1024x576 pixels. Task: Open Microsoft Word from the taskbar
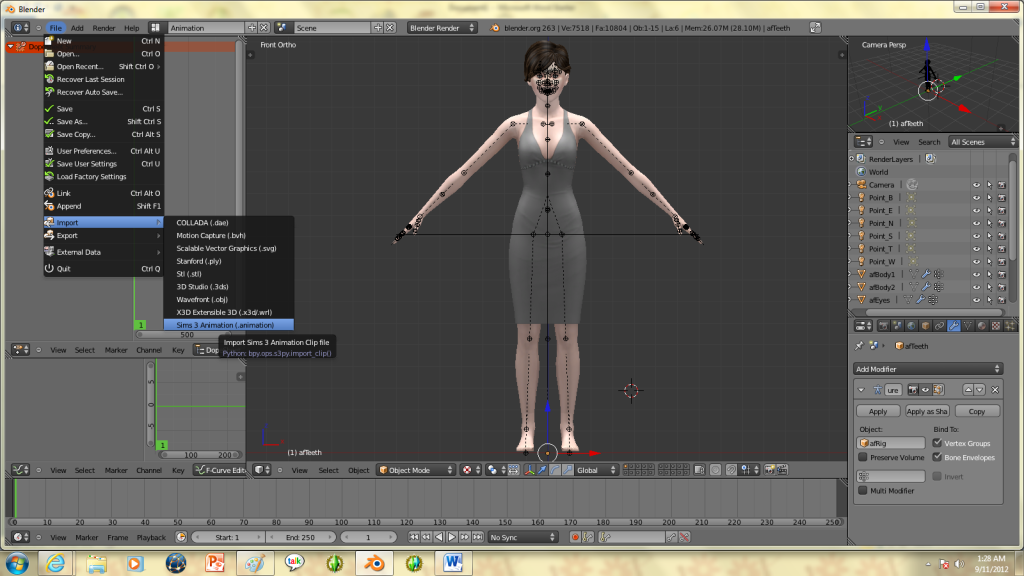(x=453, y=563)
